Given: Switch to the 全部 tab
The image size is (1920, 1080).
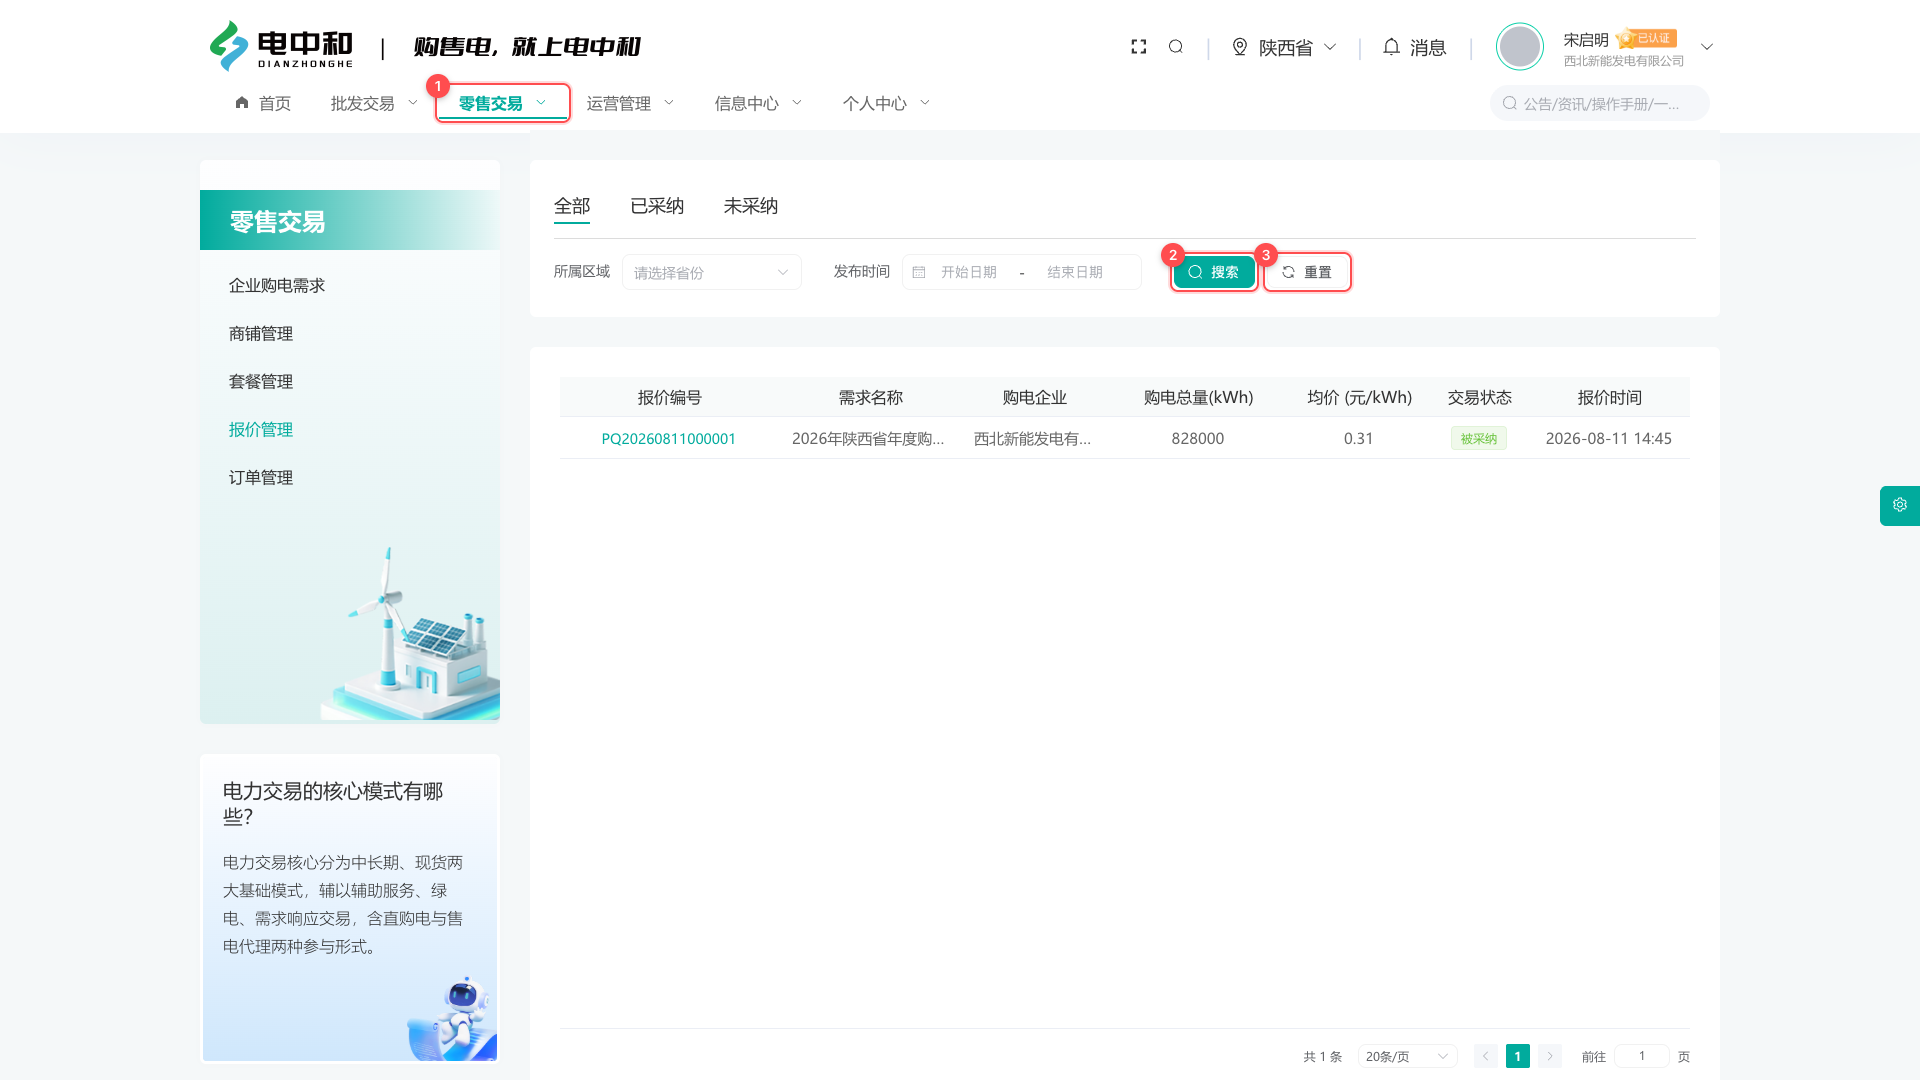Looking at the screenshot, I should [572, 206].
